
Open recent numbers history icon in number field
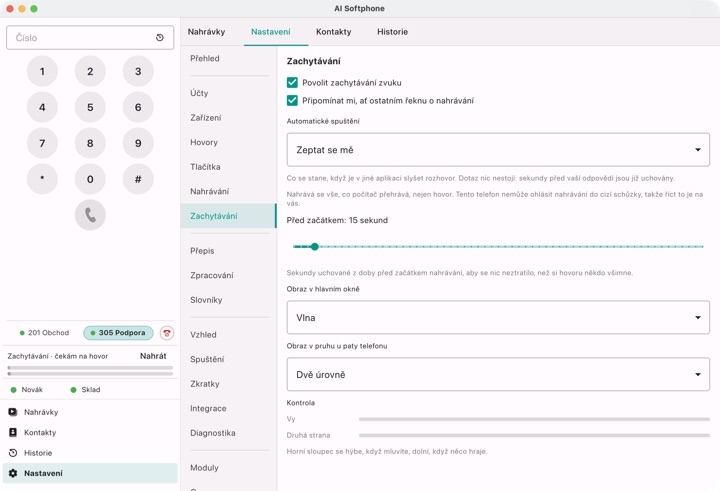pyautogui.click(x=160, y=38)
